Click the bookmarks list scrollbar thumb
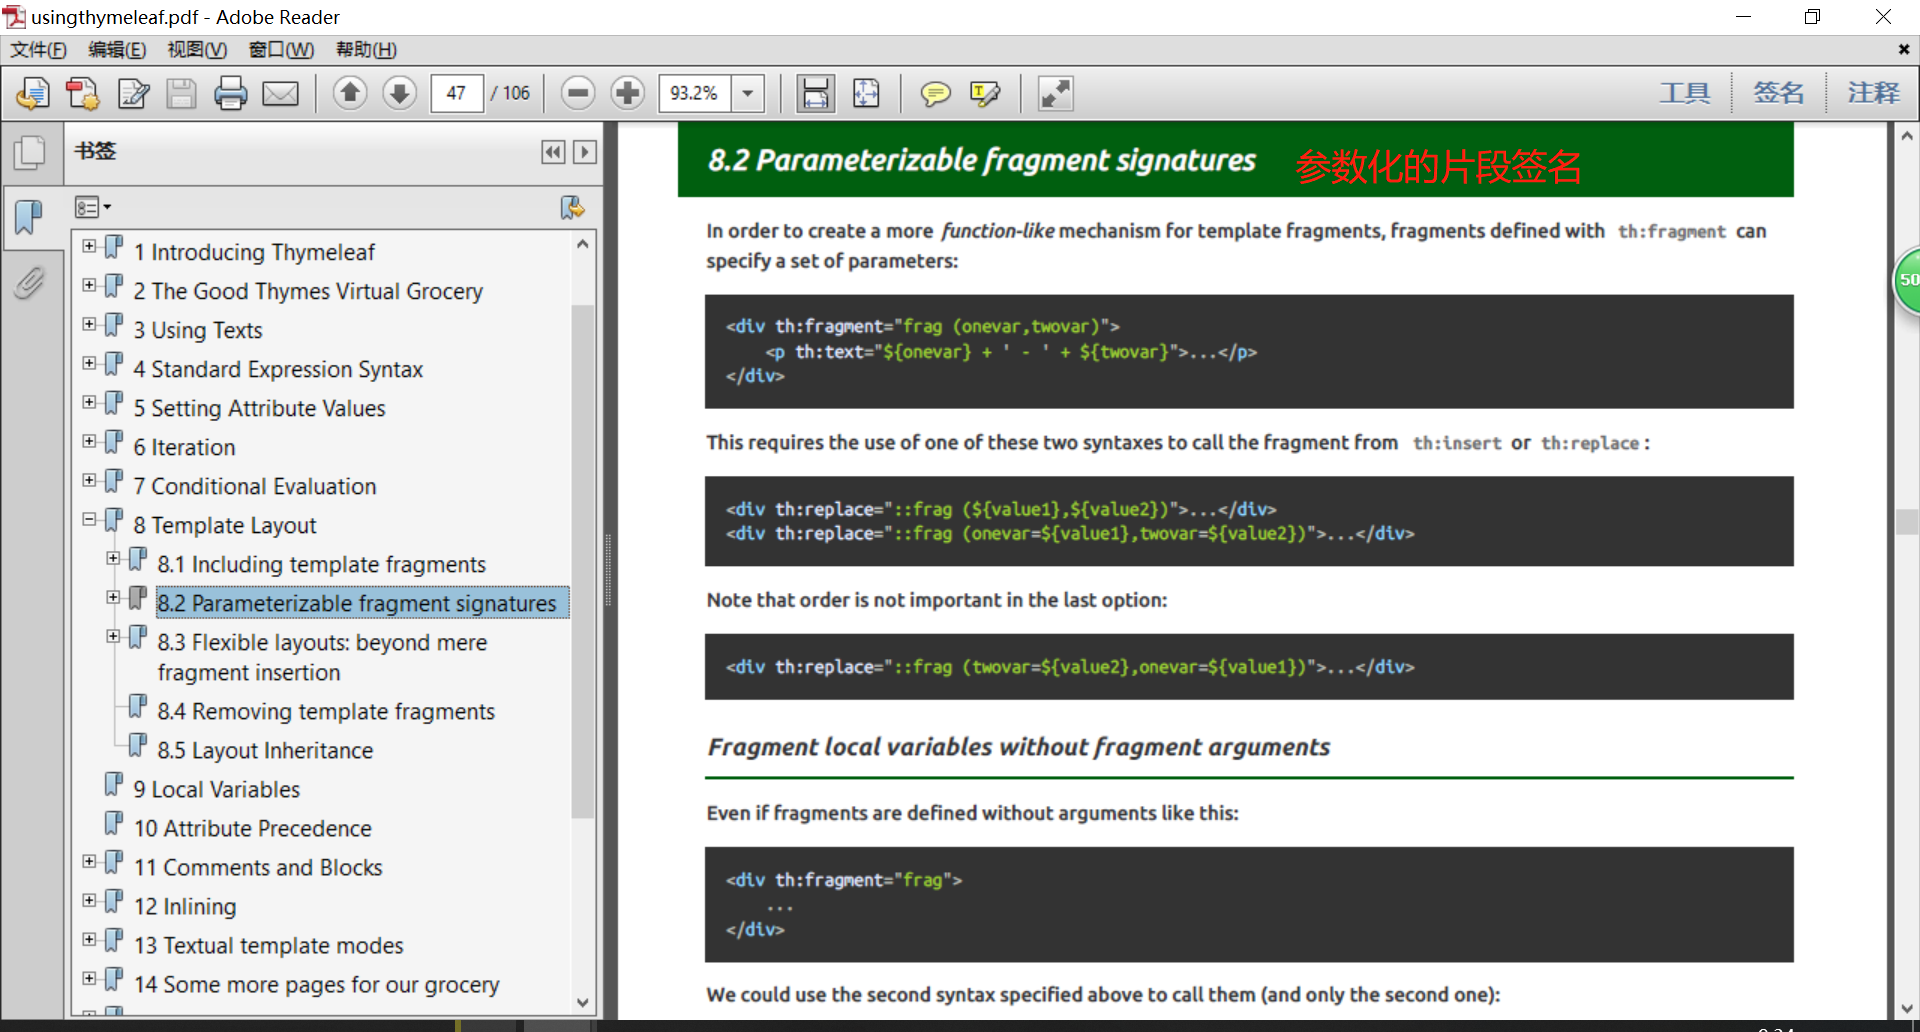 pyautogui.click(x=582, y=560)
